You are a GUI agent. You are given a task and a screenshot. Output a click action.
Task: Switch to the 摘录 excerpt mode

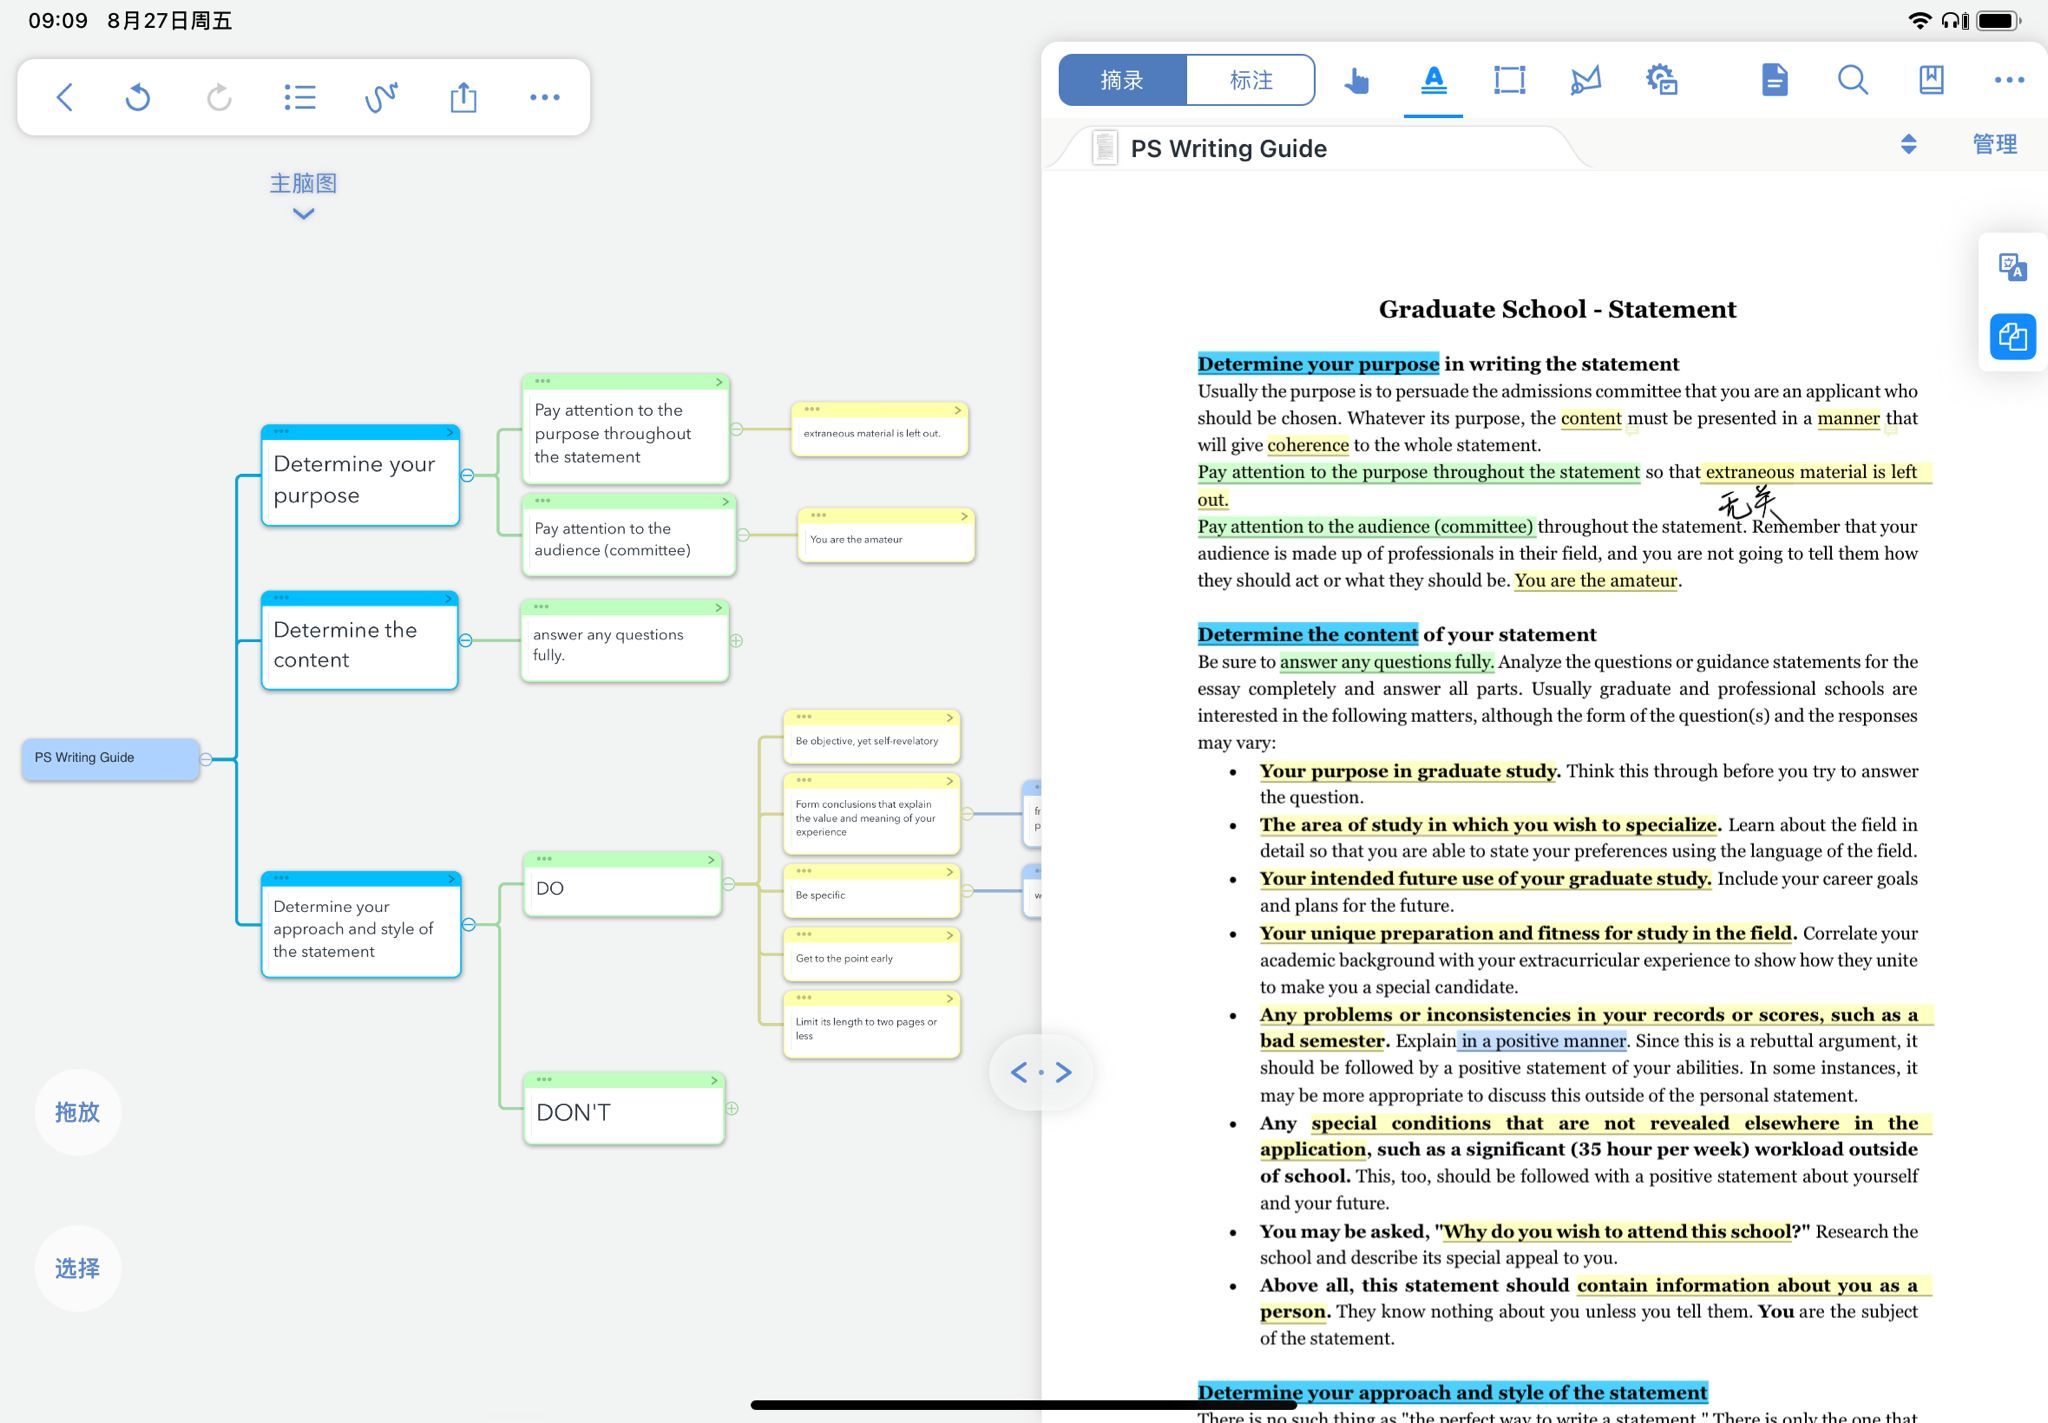[x=1122, y=80]
